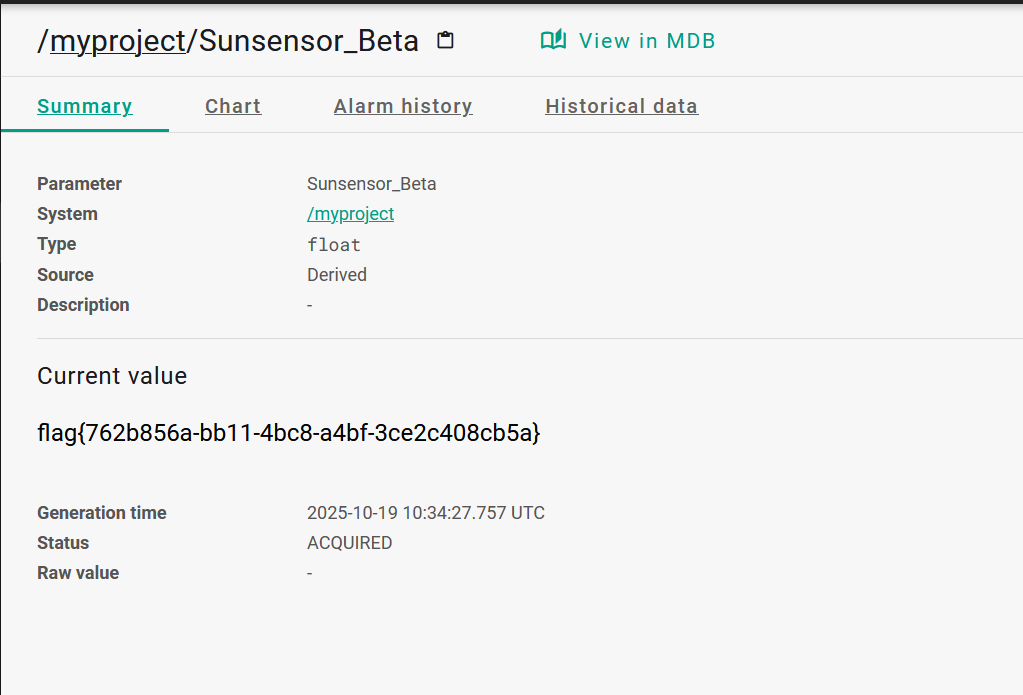This screenshot has height=695, width=1023.
Task: Select the generation time timestamp value
Action: click(x=425, y=513)
